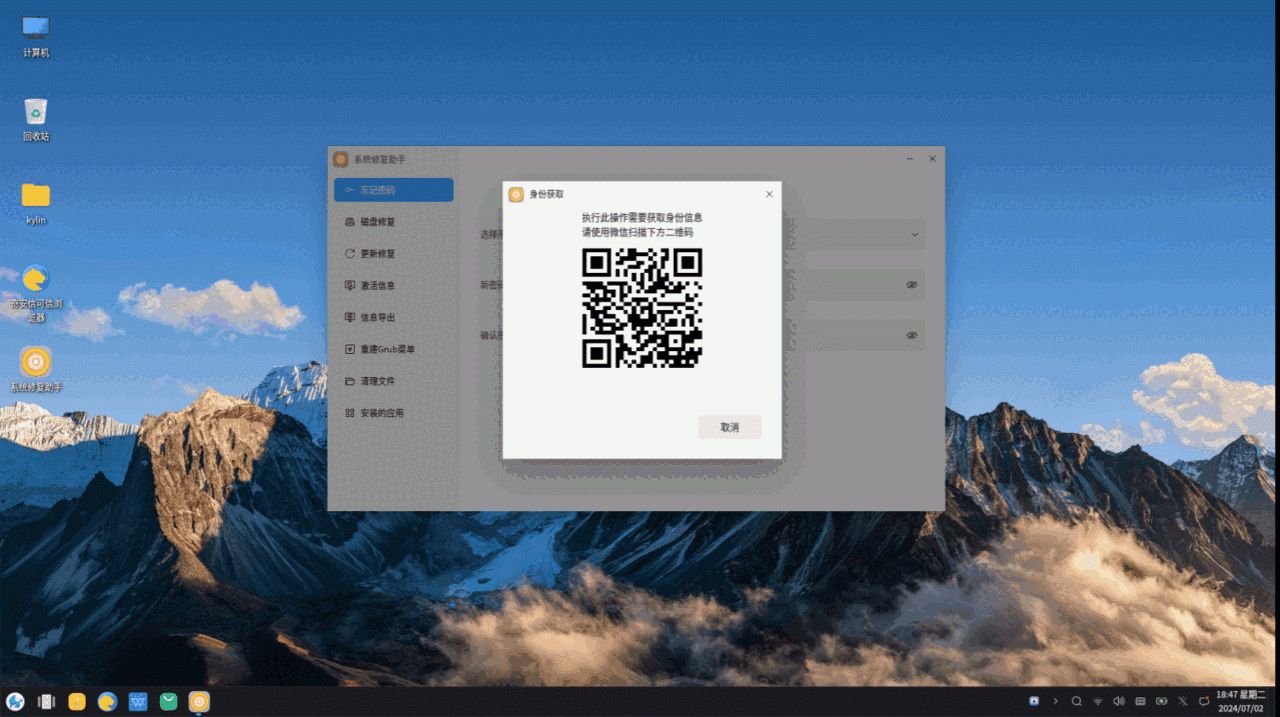Screen dimensions: 1280x717
Task: Toggle confirm password visibility eye icon
Action: click(x=911, y=335)
